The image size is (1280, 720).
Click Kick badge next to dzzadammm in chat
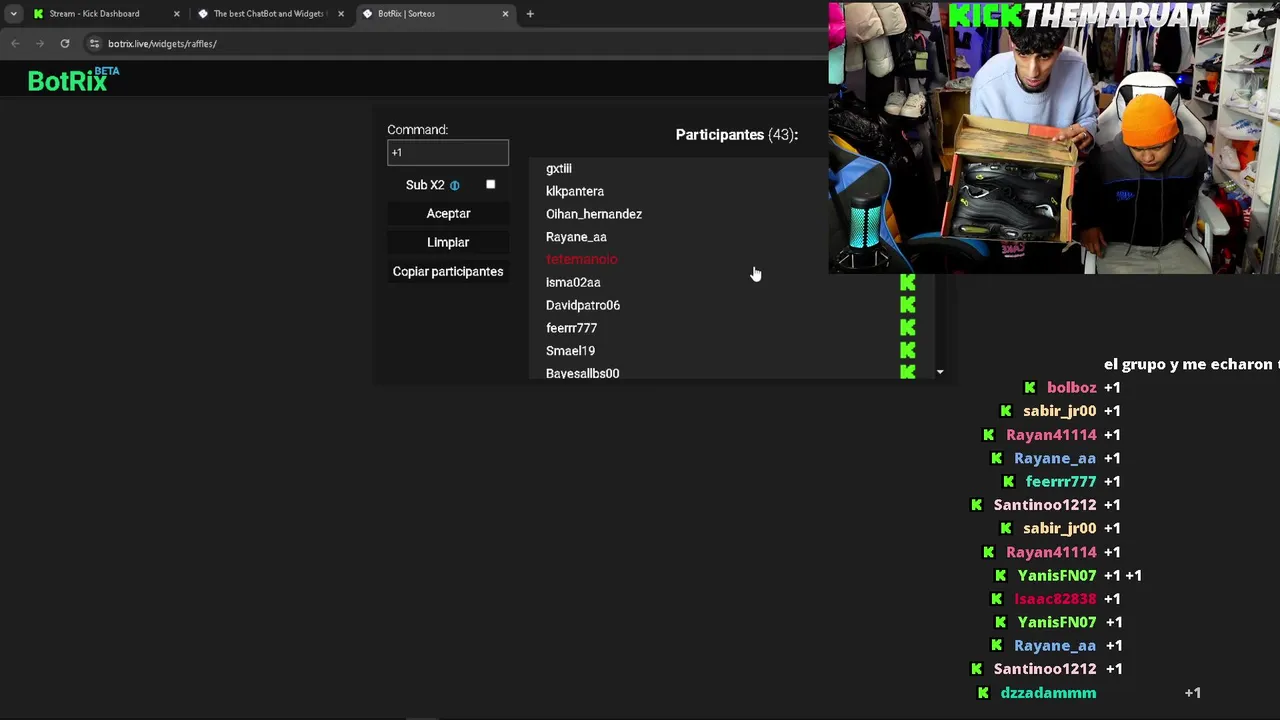983,693
